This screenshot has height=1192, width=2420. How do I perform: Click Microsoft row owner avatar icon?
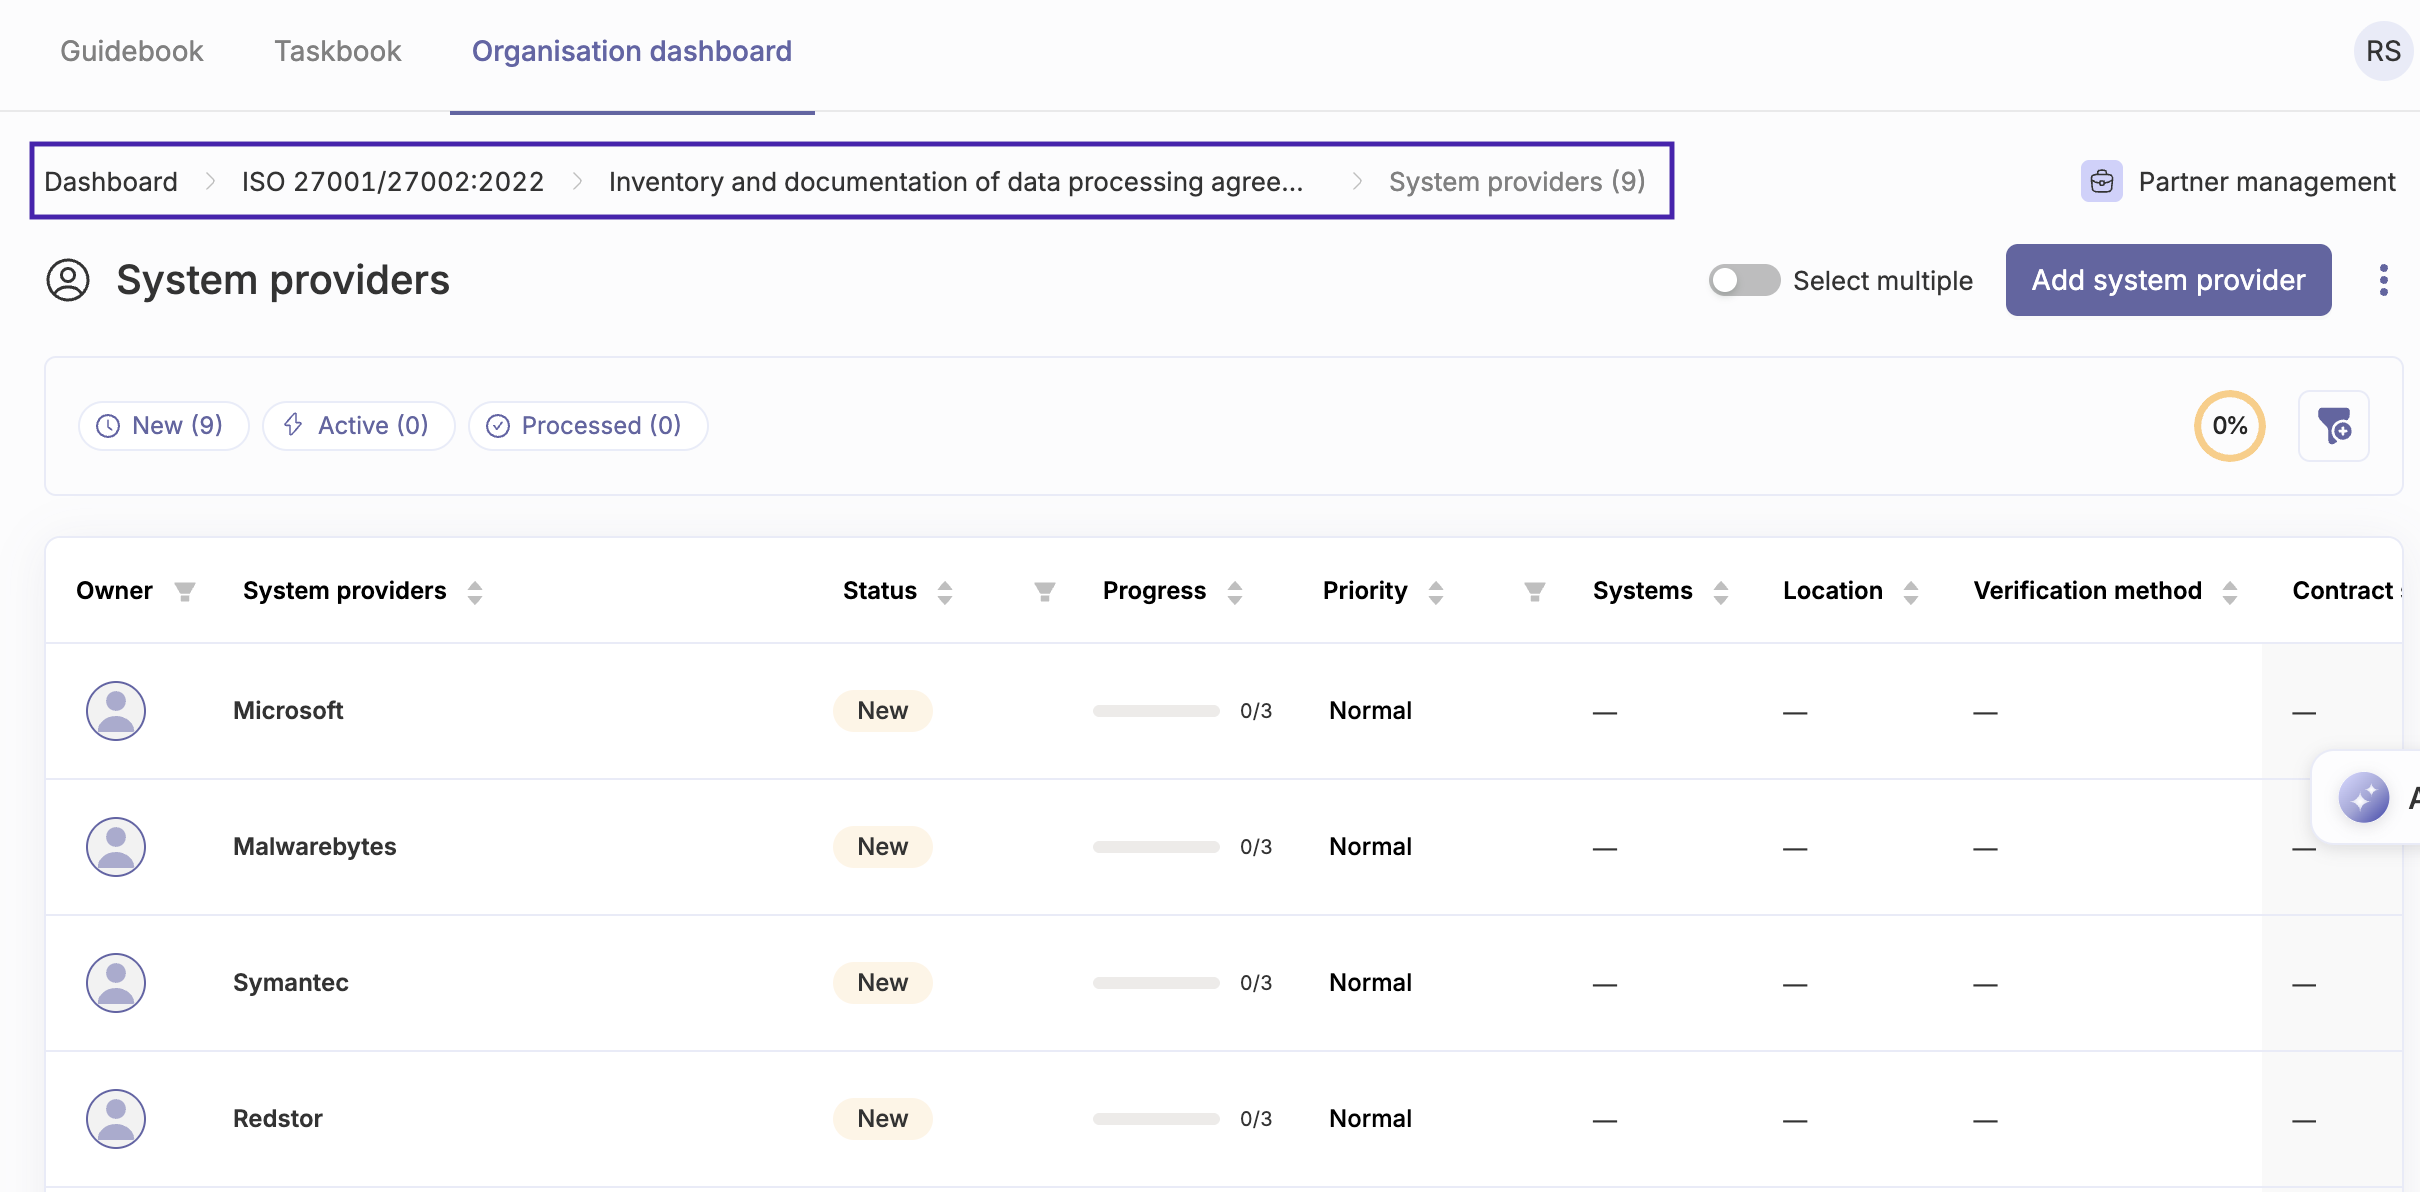116,711
